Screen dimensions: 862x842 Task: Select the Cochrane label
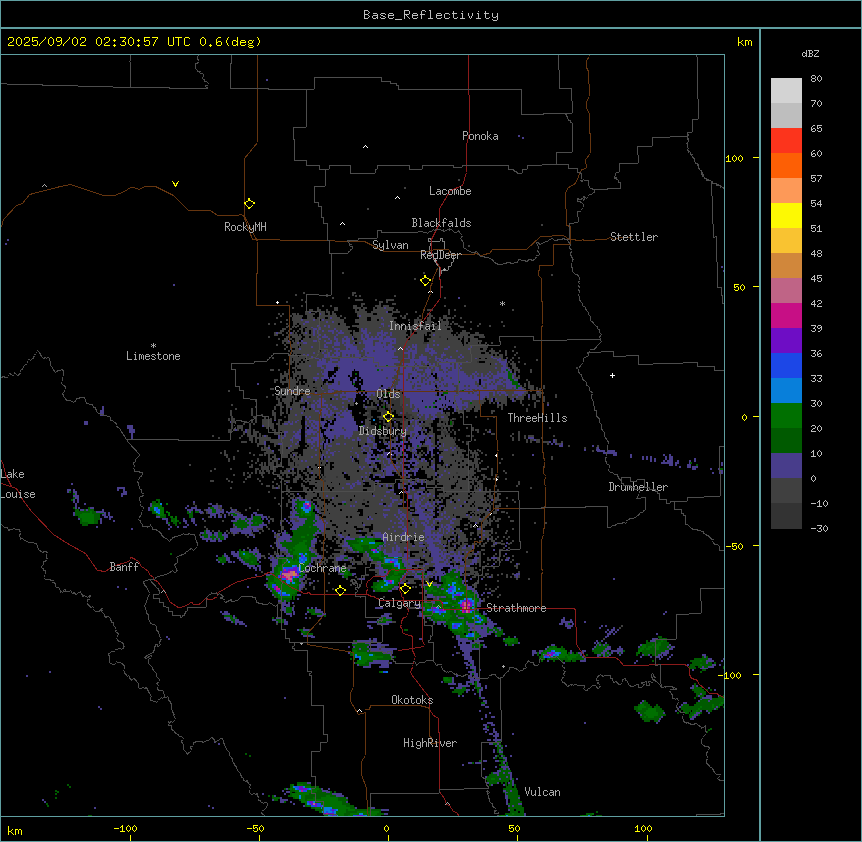point(322,568)
